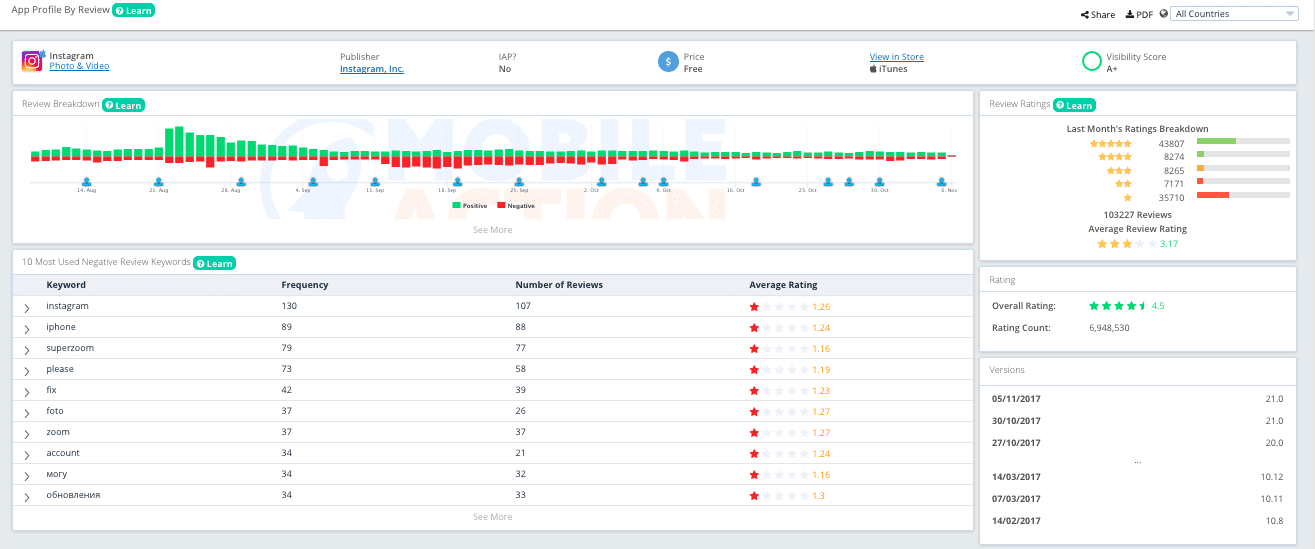Viewport: 1315px width, 549px height.
Task: Select version entry dated 30/10/2017
Action: pyautogui.click(x=1137, y=422)
